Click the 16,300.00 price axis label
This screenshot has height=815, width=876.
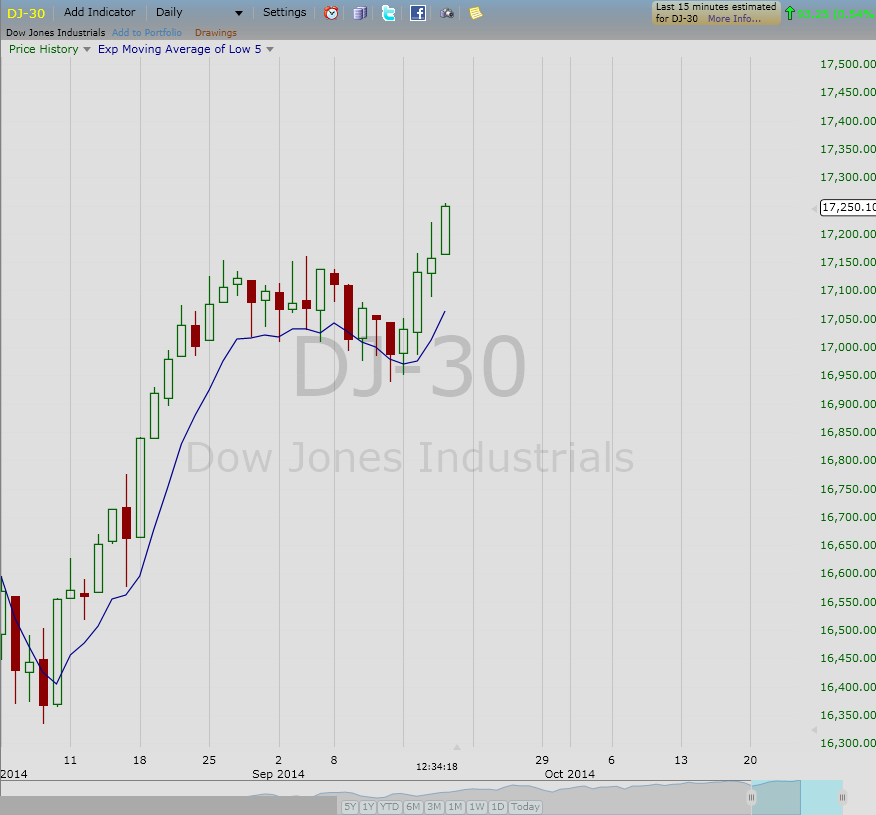(x=848, y=743)
